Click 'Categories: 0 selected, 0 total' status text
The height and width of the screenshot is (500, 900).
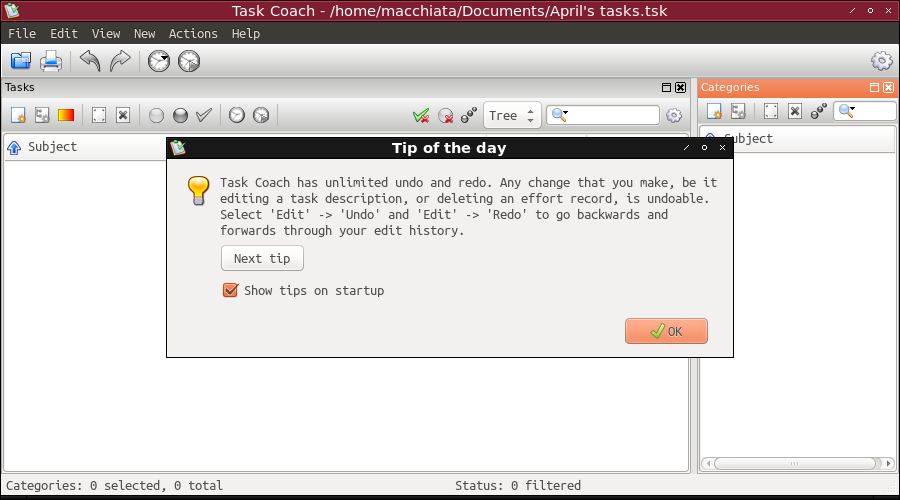click(114, 486)
